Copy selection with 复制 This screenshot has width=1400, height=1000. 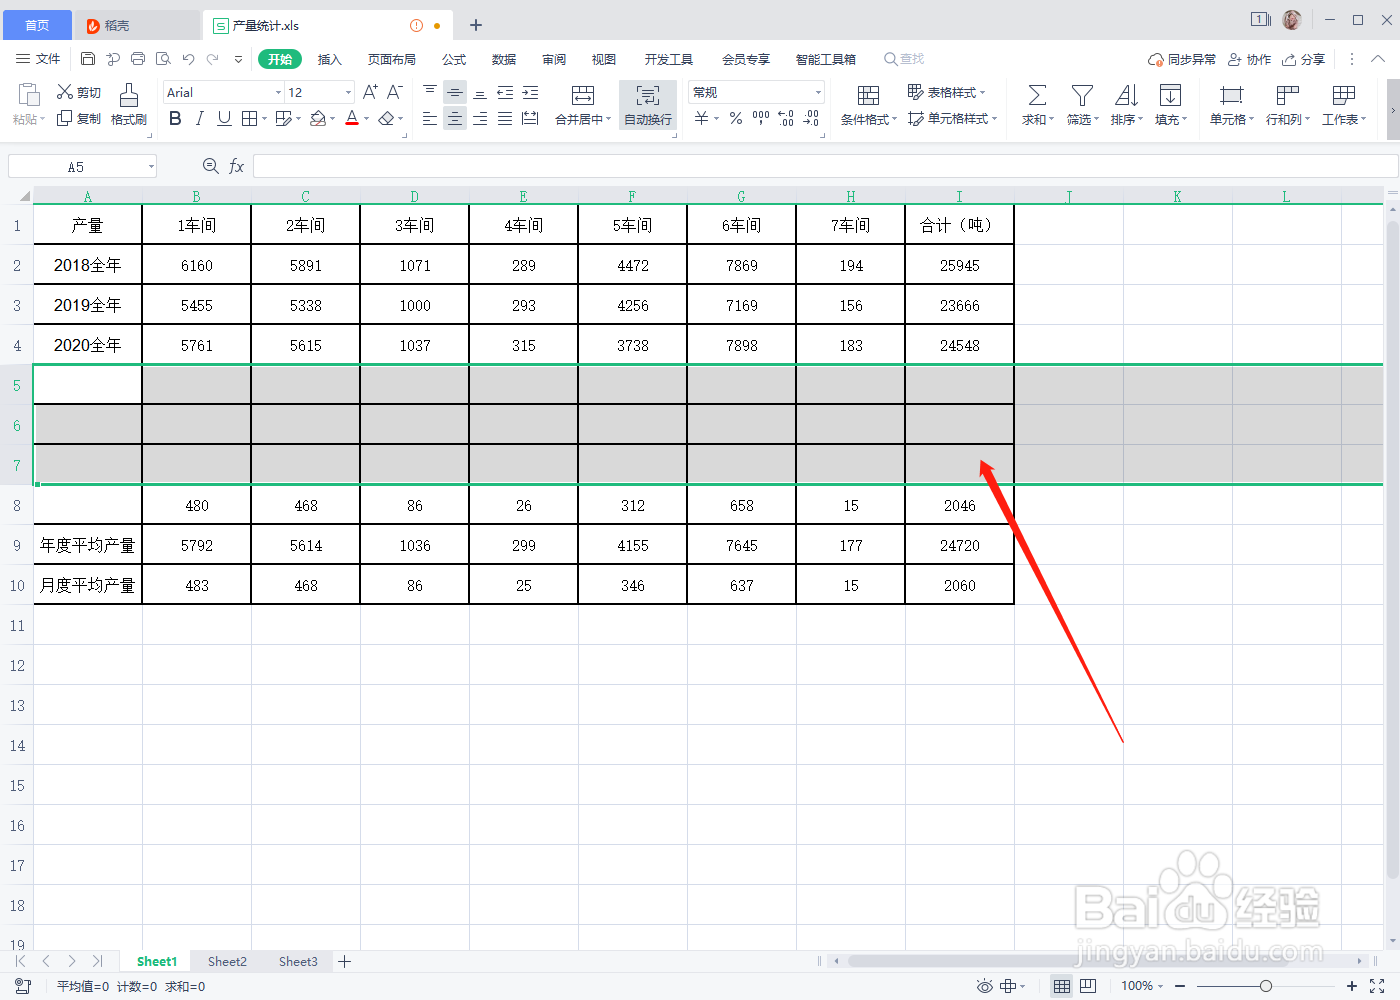click(78, 118)
